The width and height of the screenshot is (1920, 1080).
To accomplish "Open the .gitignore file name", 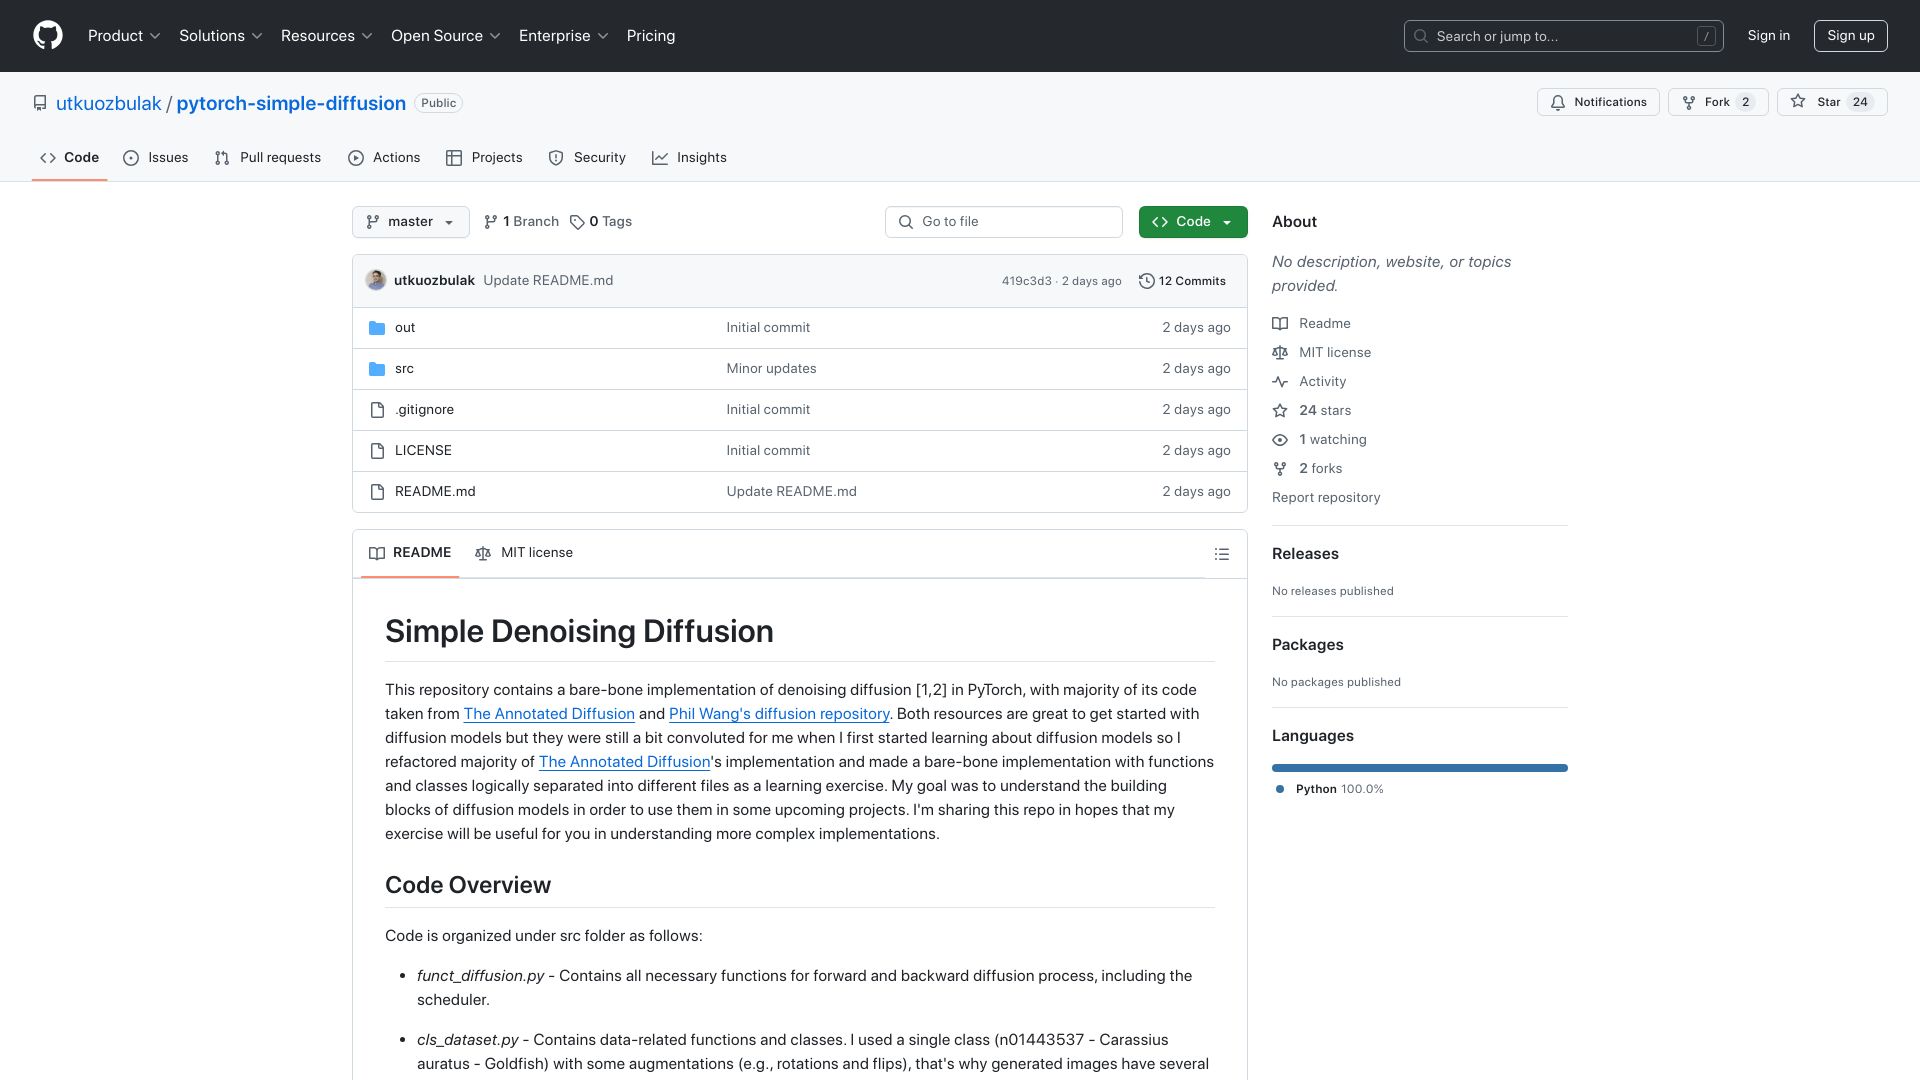I will 424,410.
